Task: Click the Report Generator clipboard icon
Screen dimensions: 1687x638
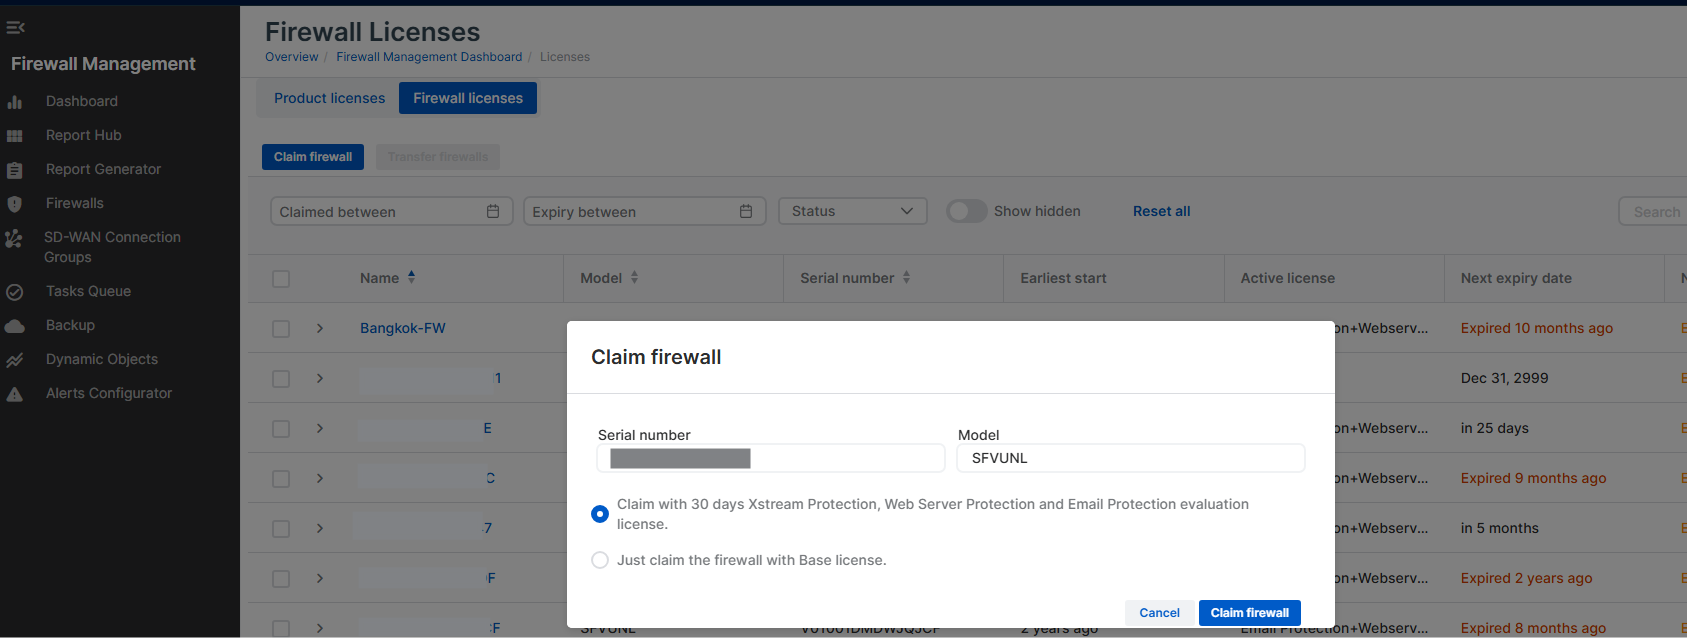Action: pos(15,170)
